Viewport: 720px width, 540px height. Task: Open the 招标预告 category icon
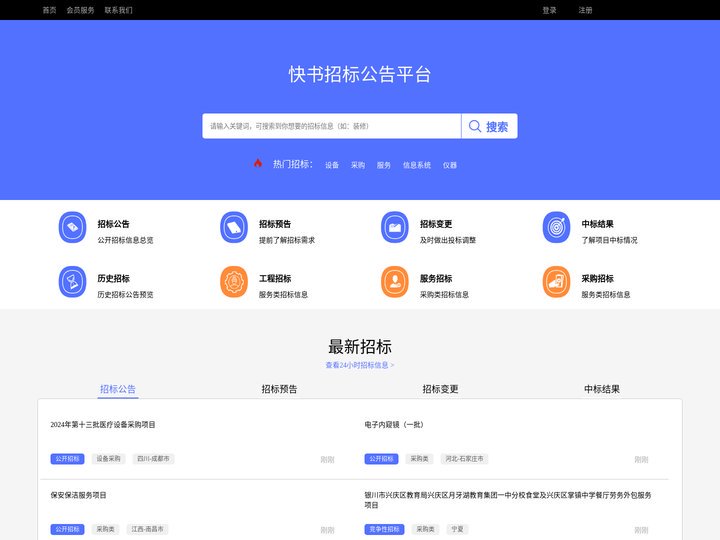click(x=234, y=227)
